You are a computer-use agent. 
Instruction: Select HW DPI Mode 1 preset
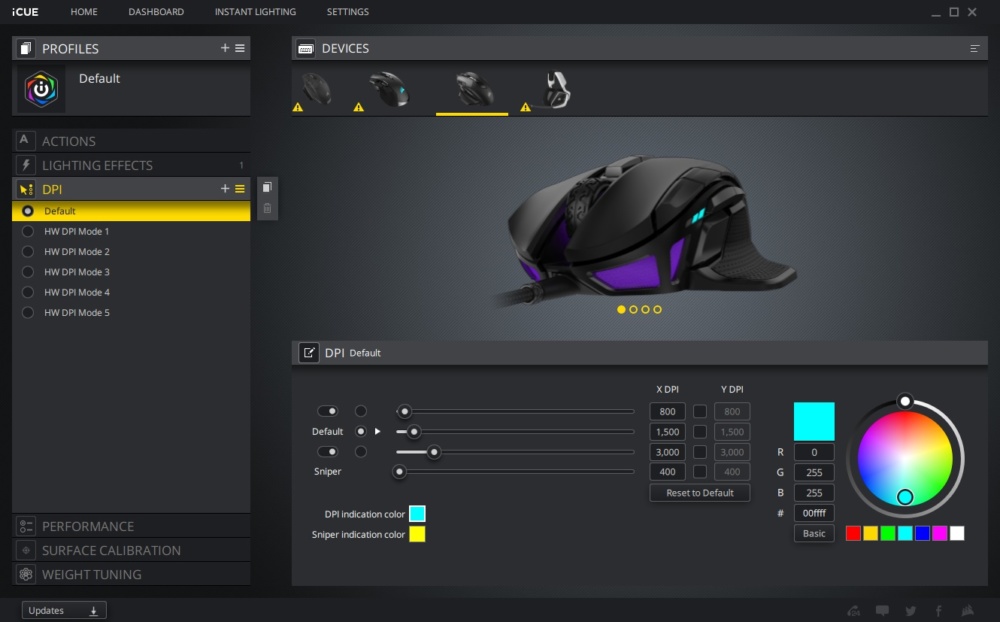(131, 231)
